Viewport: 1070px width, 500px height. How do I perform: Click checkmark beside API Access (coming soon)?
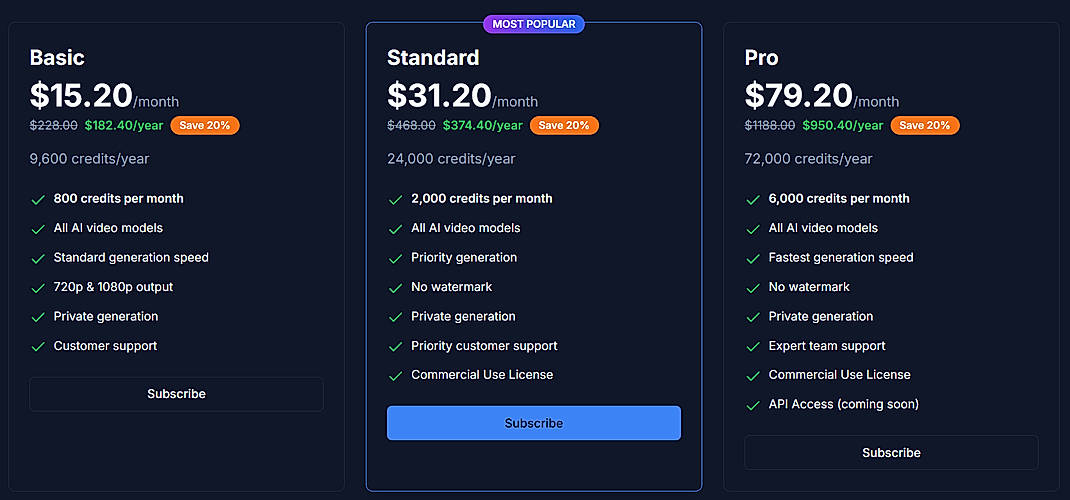pyautogui.click(x=753, y=405)
